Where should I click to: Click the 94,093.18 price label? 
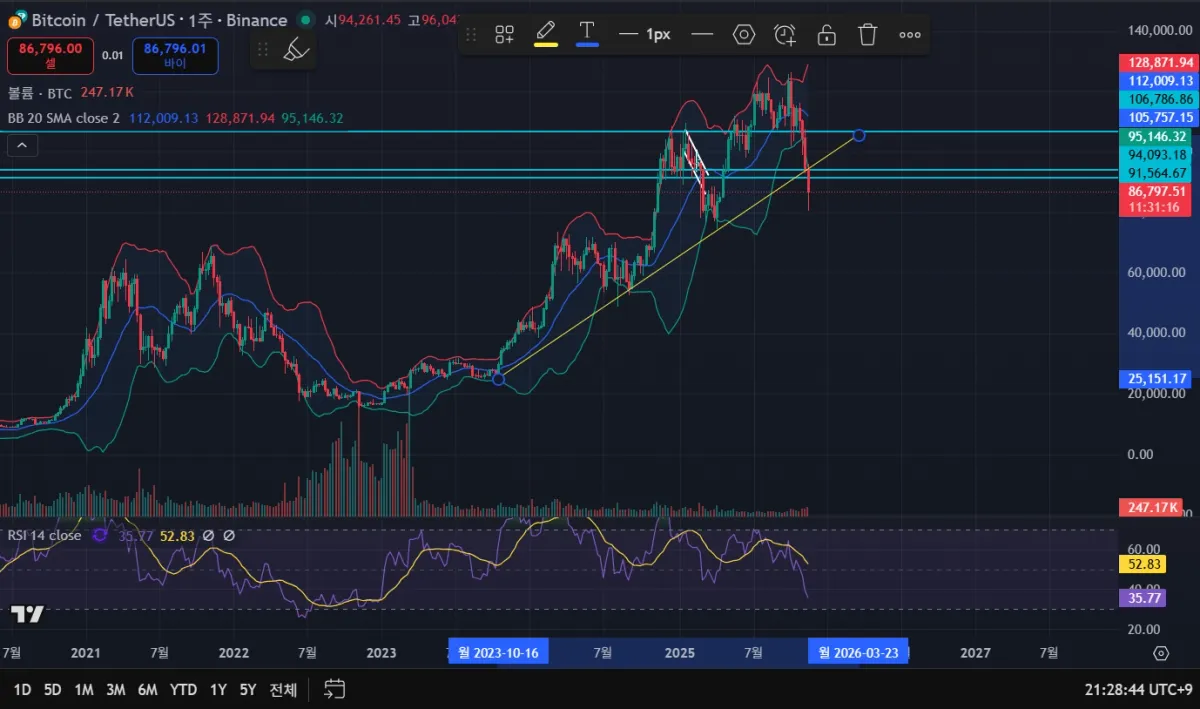coord(1157,154)
